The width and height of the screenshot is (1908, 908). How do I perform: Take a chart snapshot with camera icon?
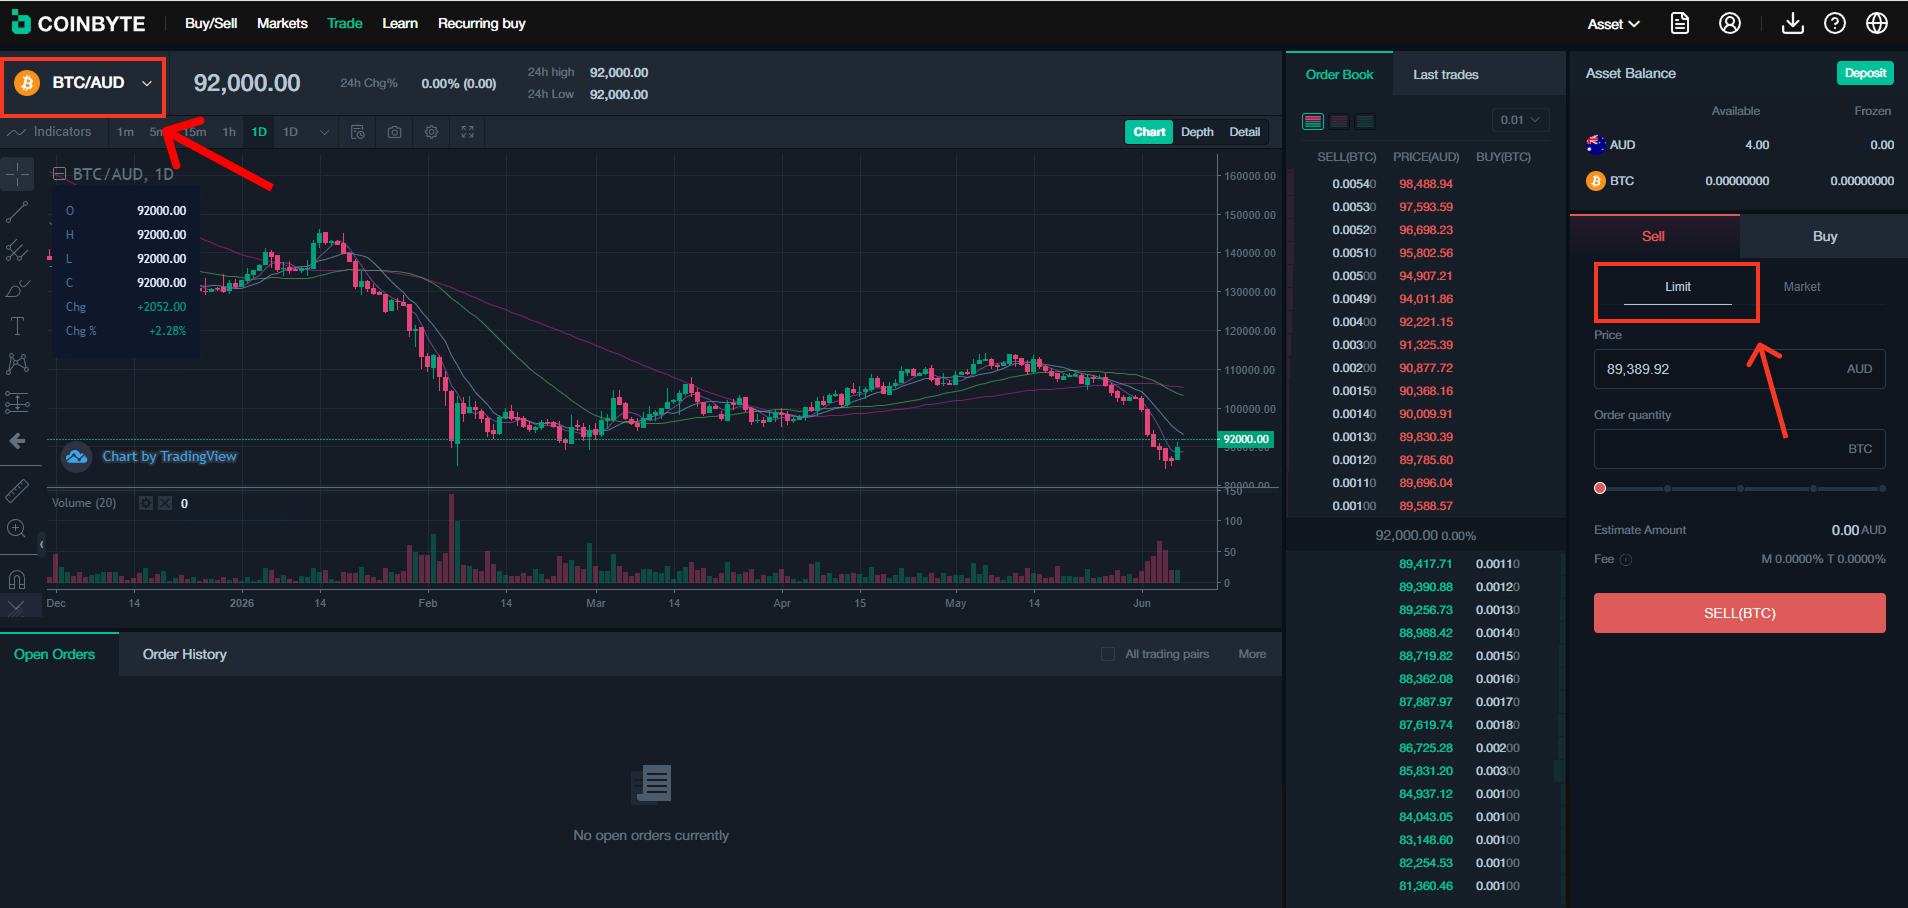tap(395, 132)
